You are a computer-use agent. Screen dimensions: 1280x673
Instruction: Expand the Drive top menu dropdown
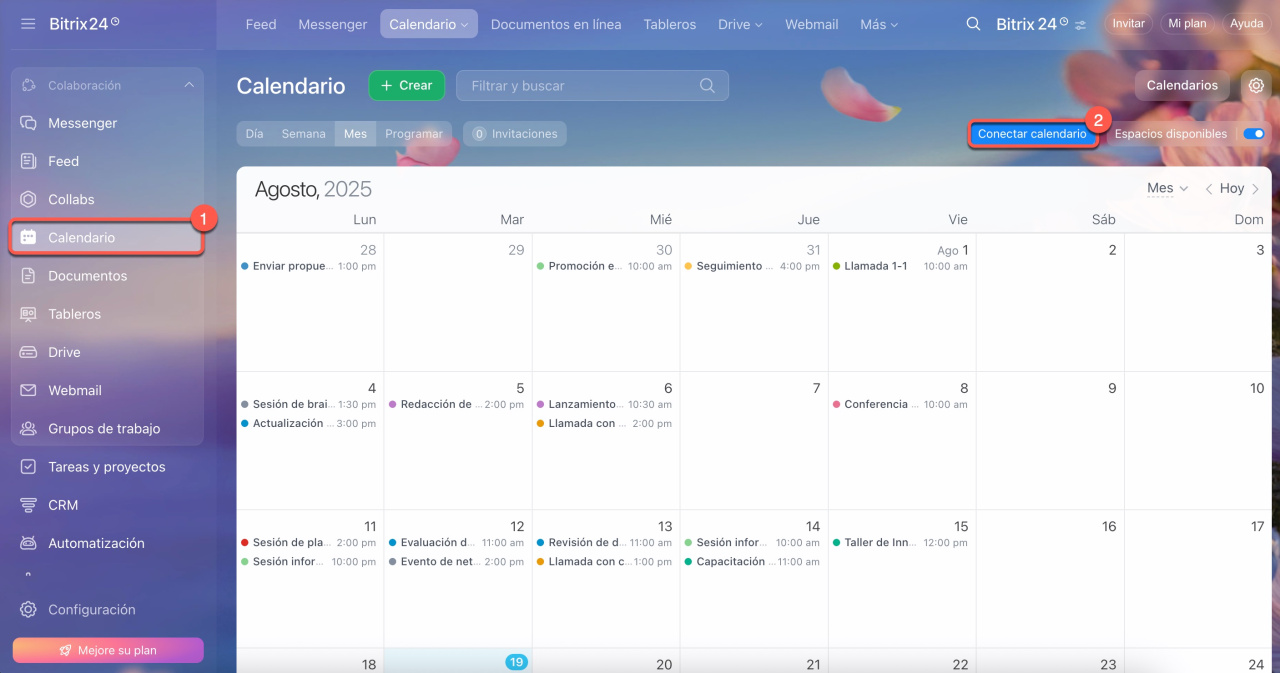[x=758, y=25]
